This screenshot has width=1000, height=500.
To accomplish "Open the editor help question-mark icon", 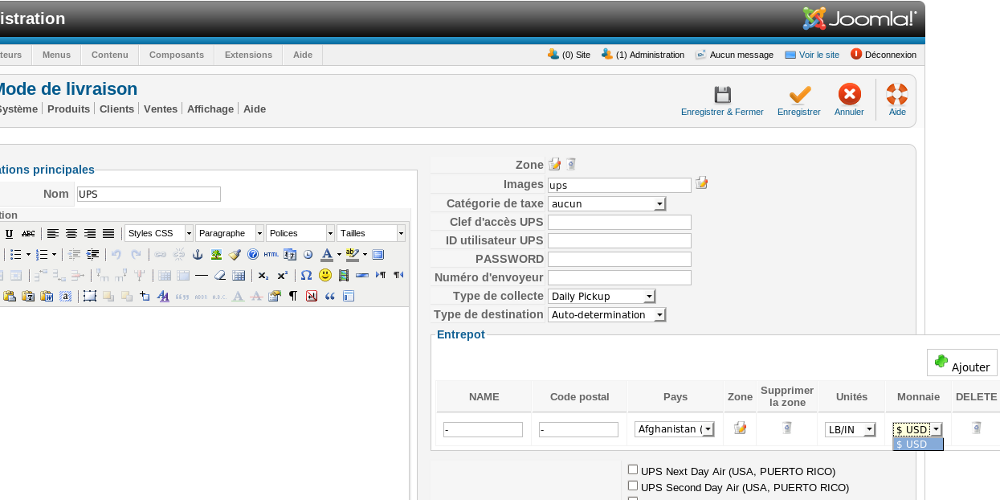I will click(x=253, y=254).
